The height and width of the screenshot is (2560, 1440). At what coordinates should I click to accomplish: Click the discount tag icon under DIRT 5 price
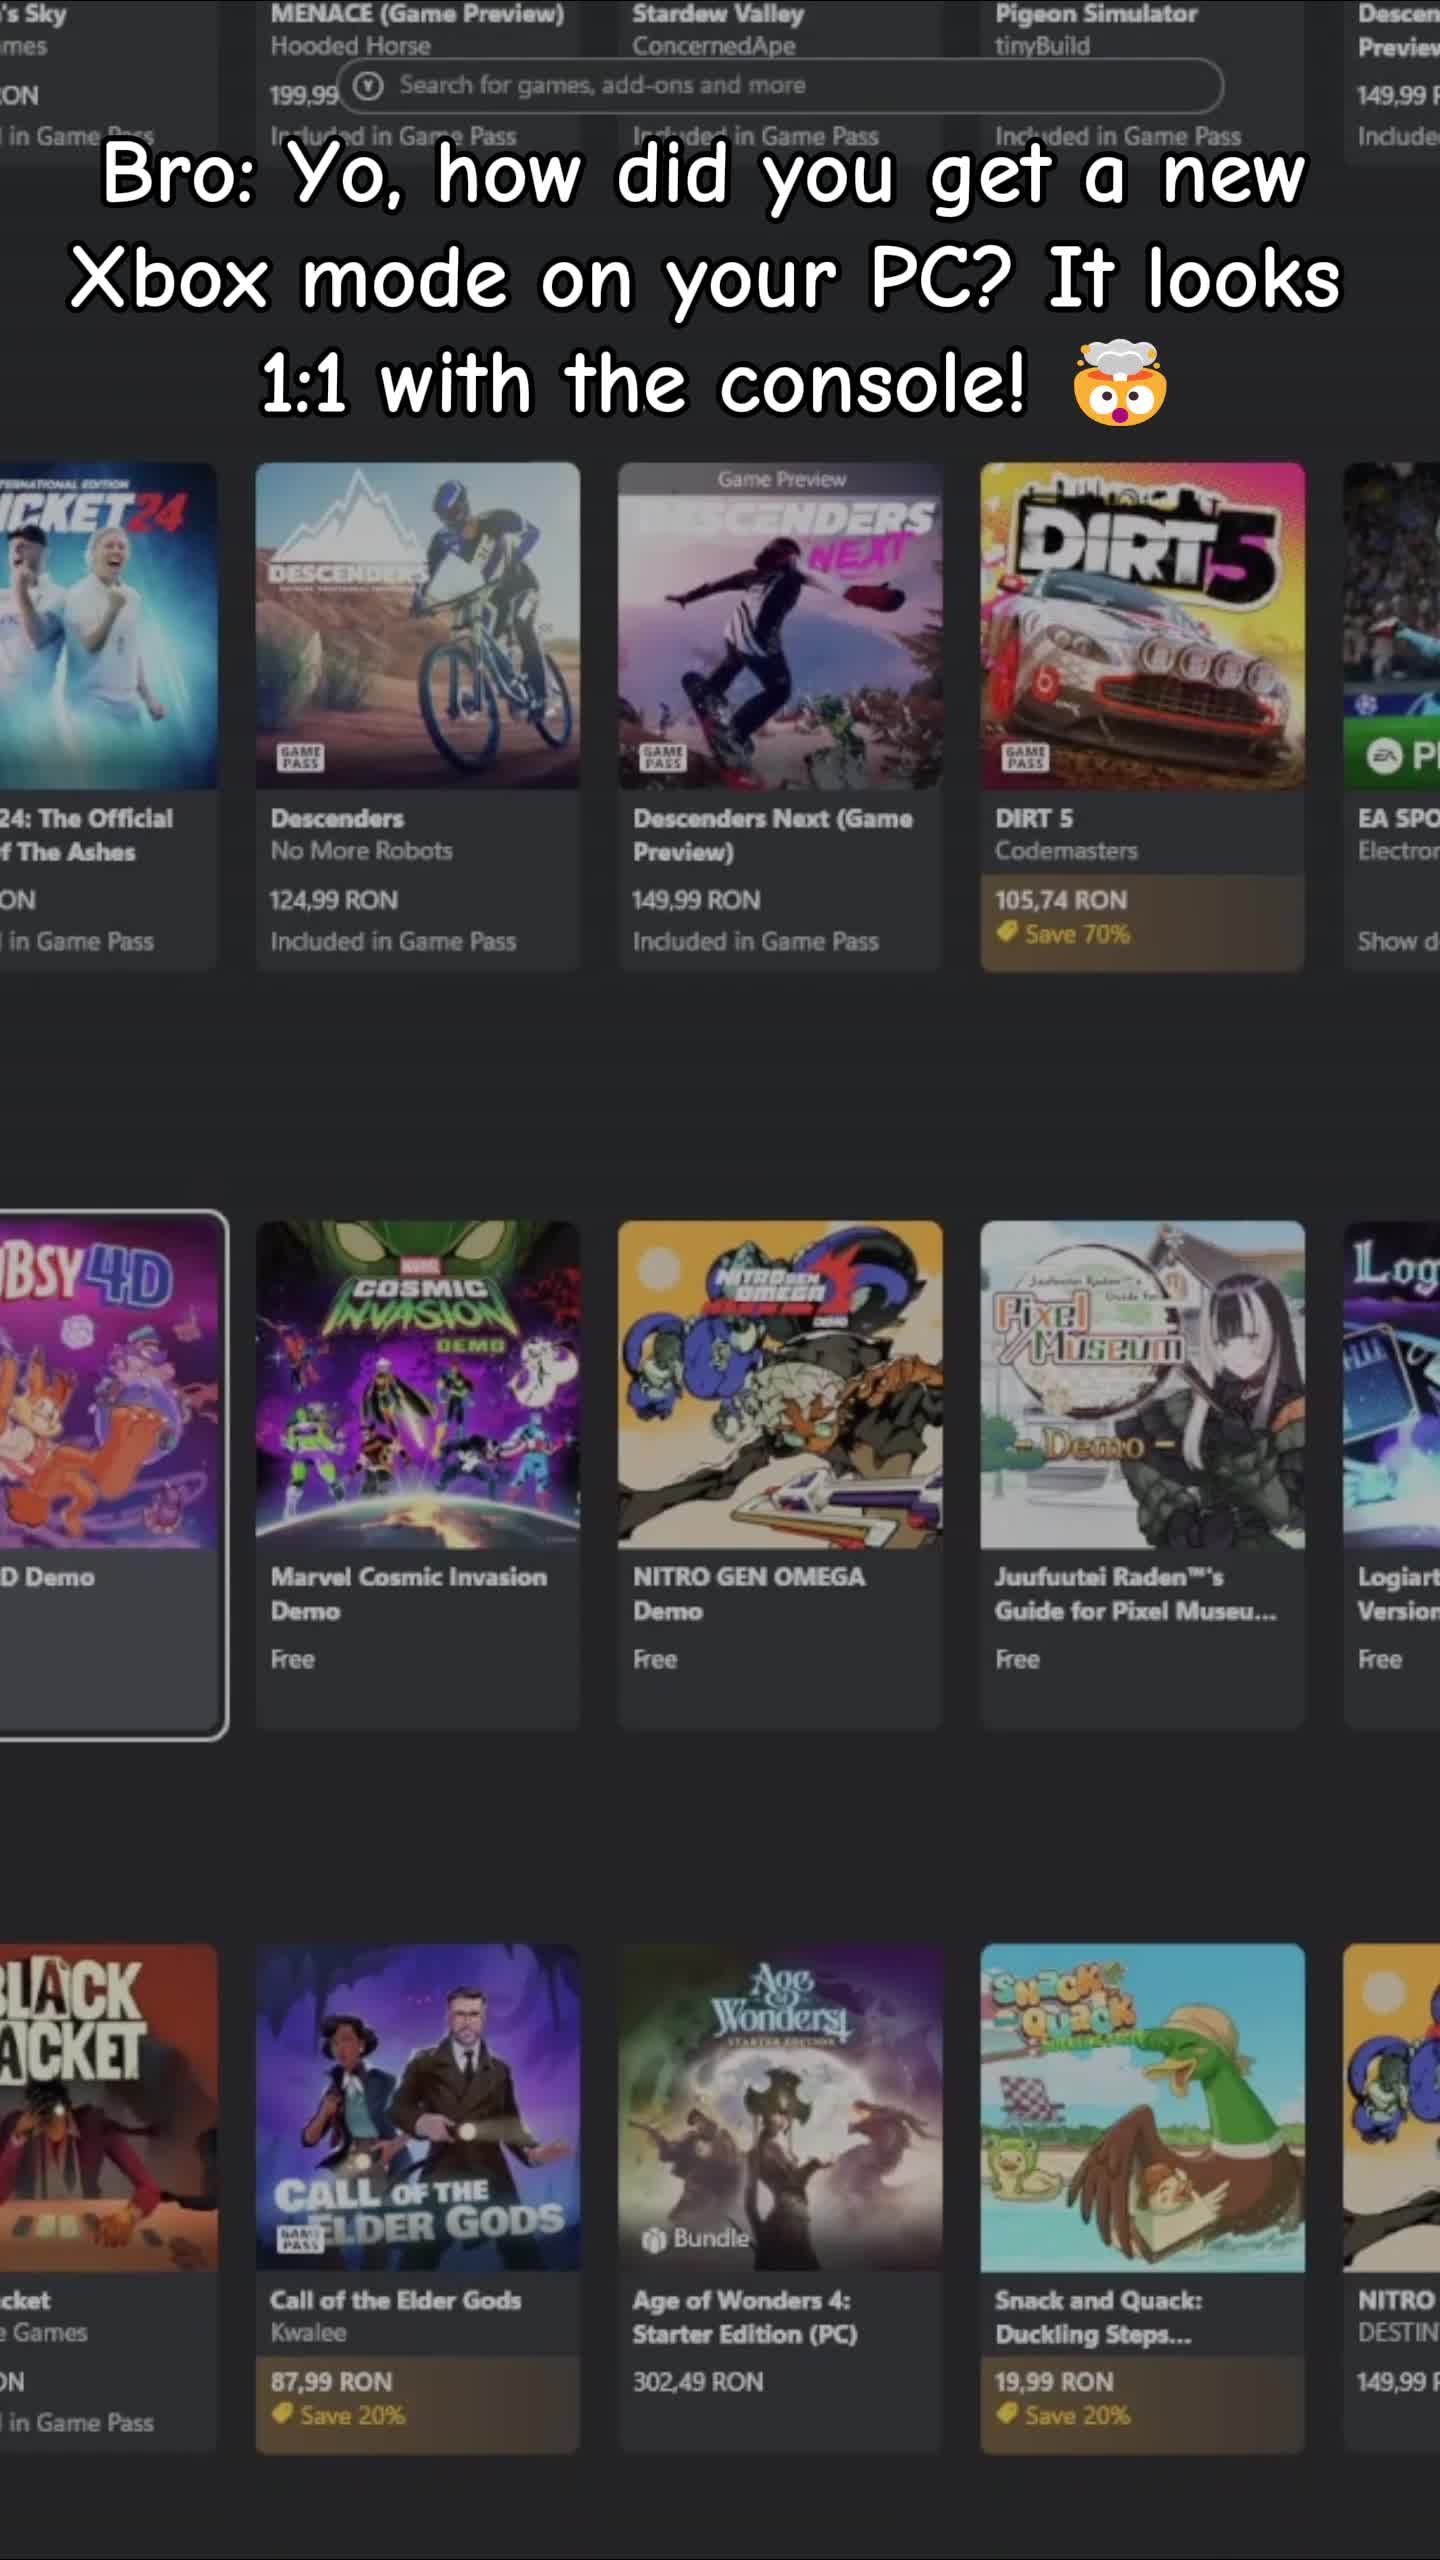(1007, 933)
